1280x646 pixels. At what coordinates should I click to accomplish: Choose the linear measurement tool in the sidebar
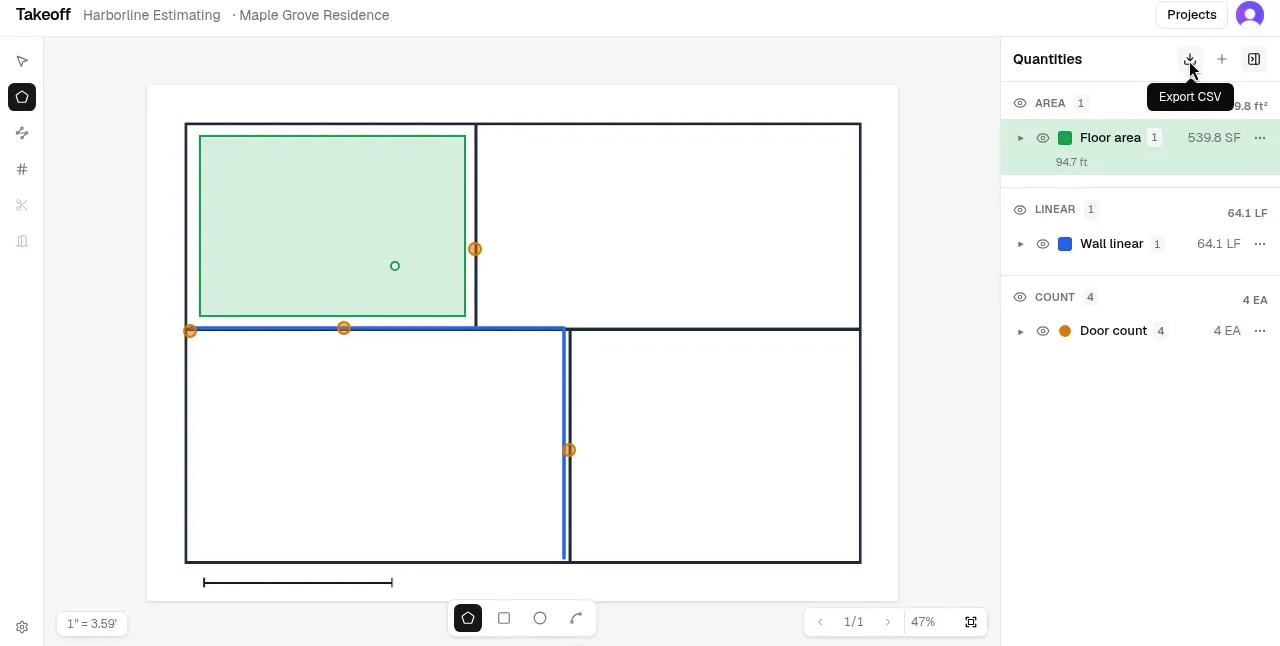pos(22,133)
